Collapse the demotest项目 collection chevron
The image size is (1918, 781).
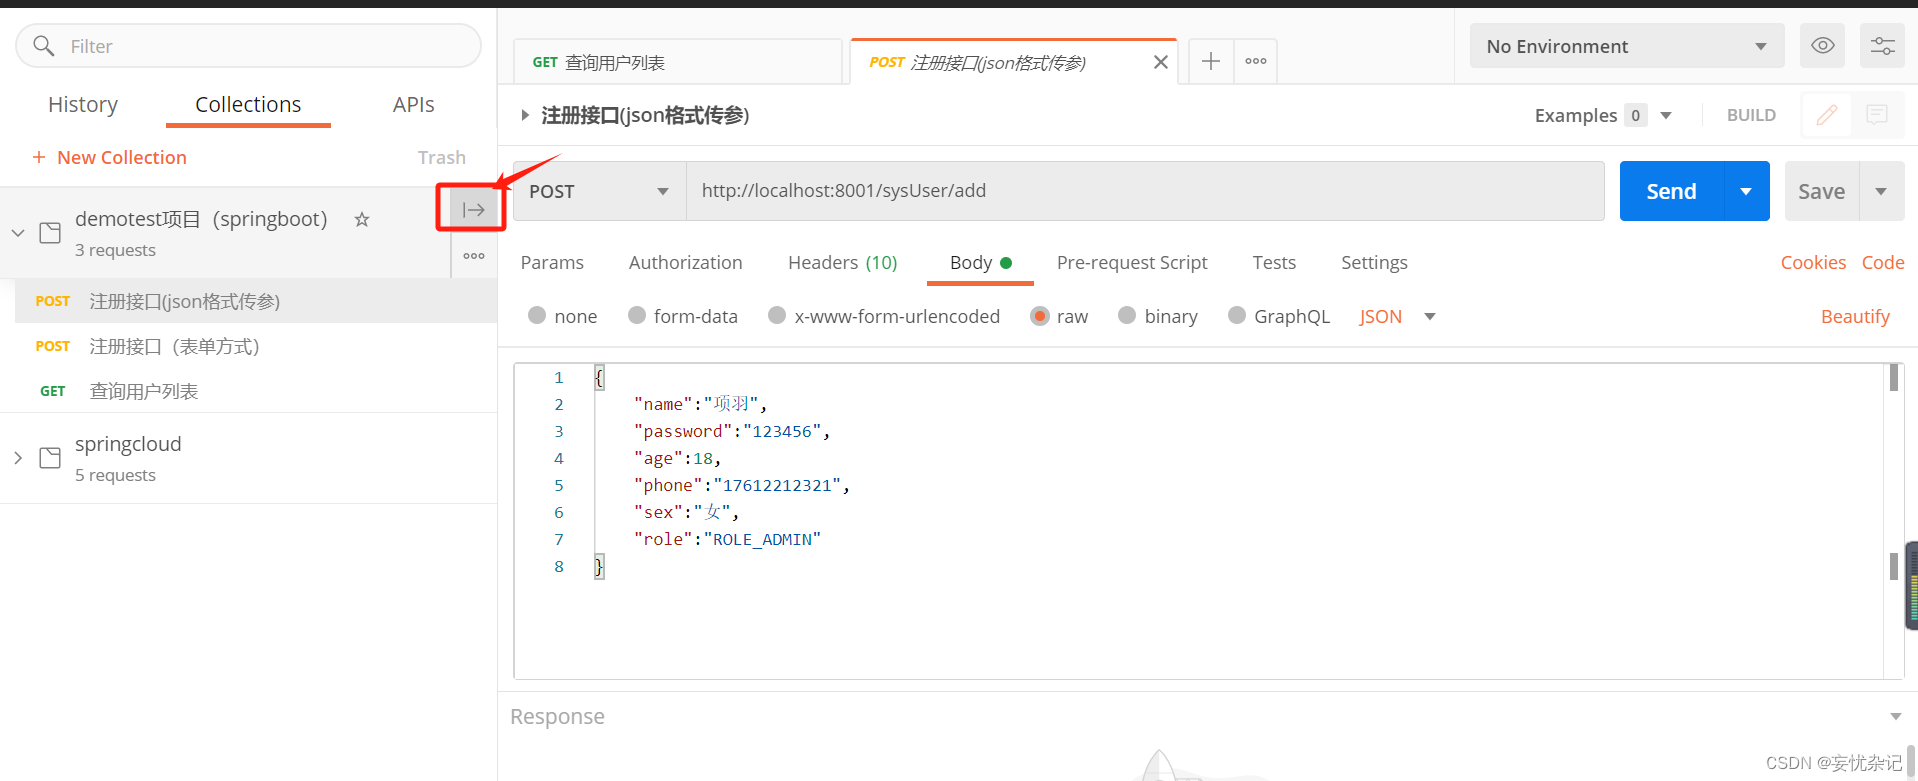click(18, 233)
